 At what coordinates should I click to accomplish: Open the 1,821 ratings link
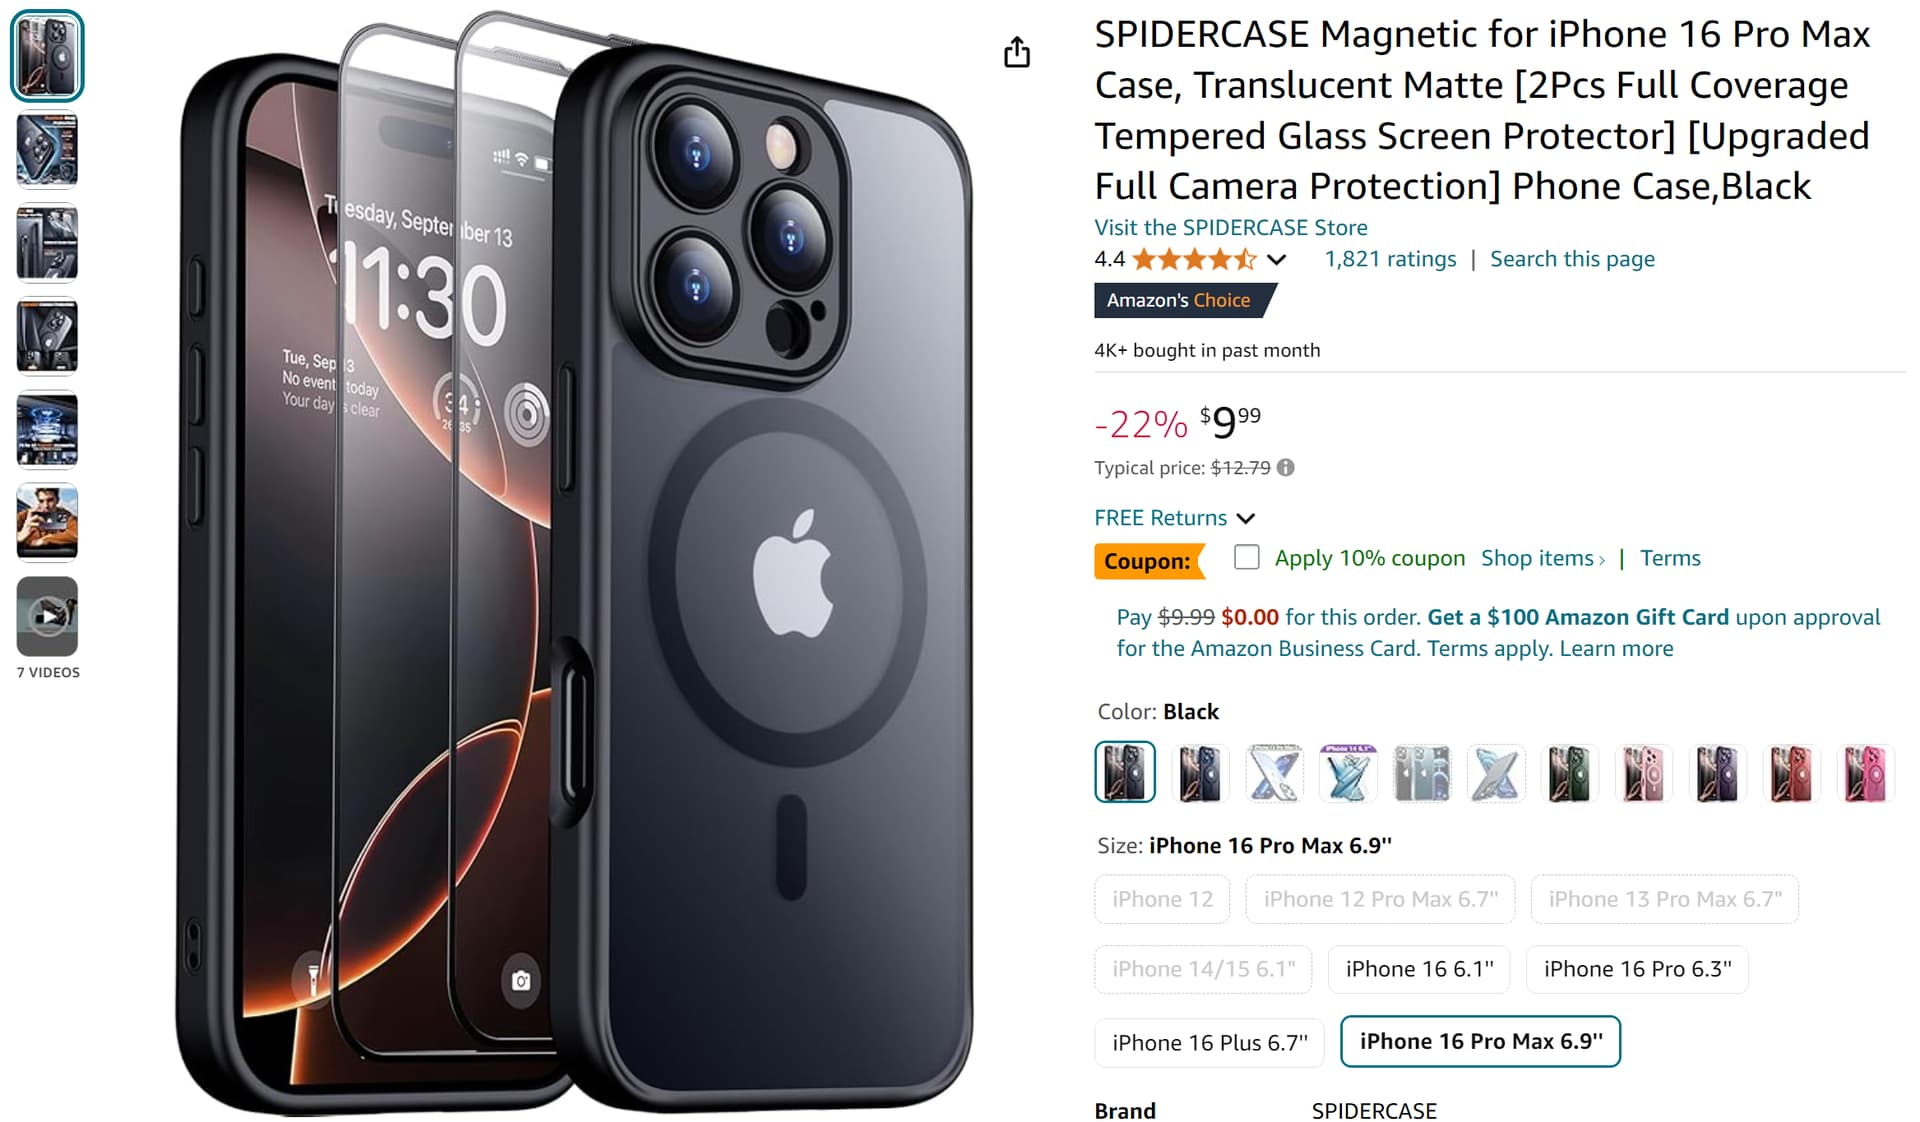[x=1390, y=259]
